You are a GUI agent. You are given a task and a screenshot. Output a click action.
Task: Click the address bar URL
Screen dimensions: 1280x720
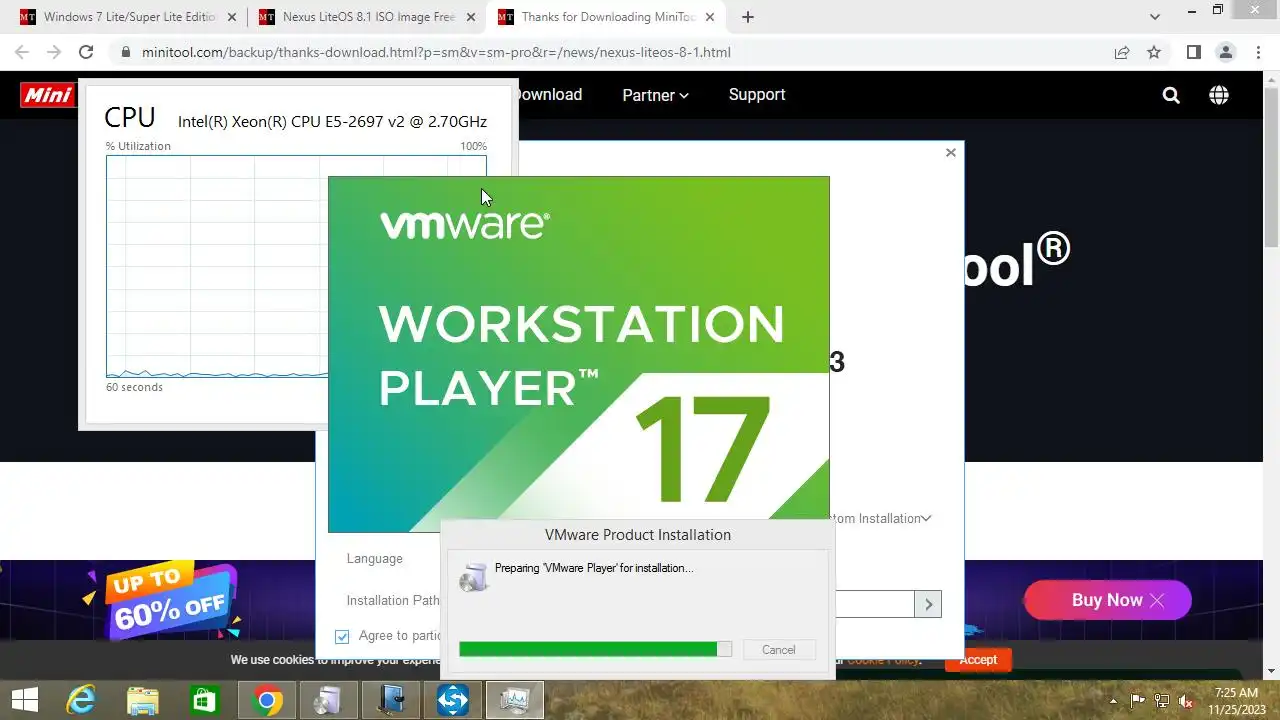coord(436,52)
